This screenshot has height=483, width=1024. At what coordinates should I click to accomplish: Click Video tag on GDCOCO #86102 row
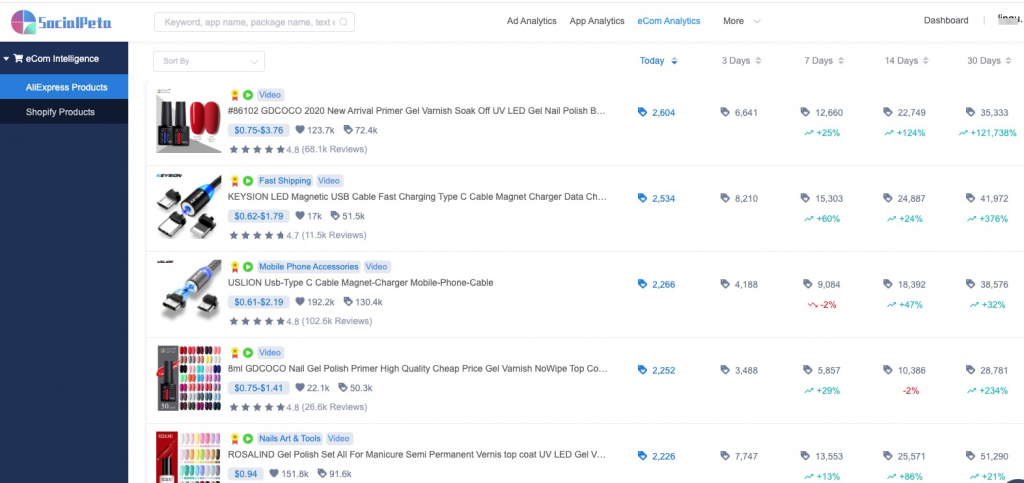270,95
